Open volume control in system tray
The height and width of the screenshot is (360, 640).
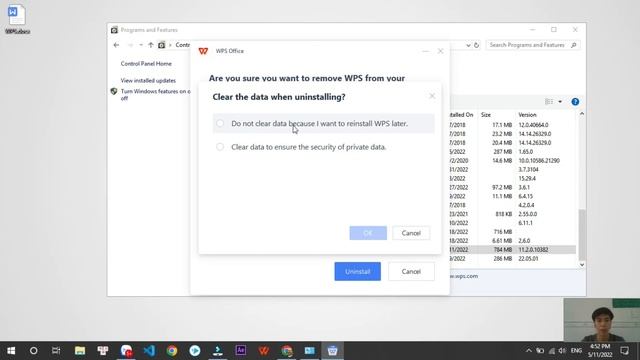click(x=562, y=351)
